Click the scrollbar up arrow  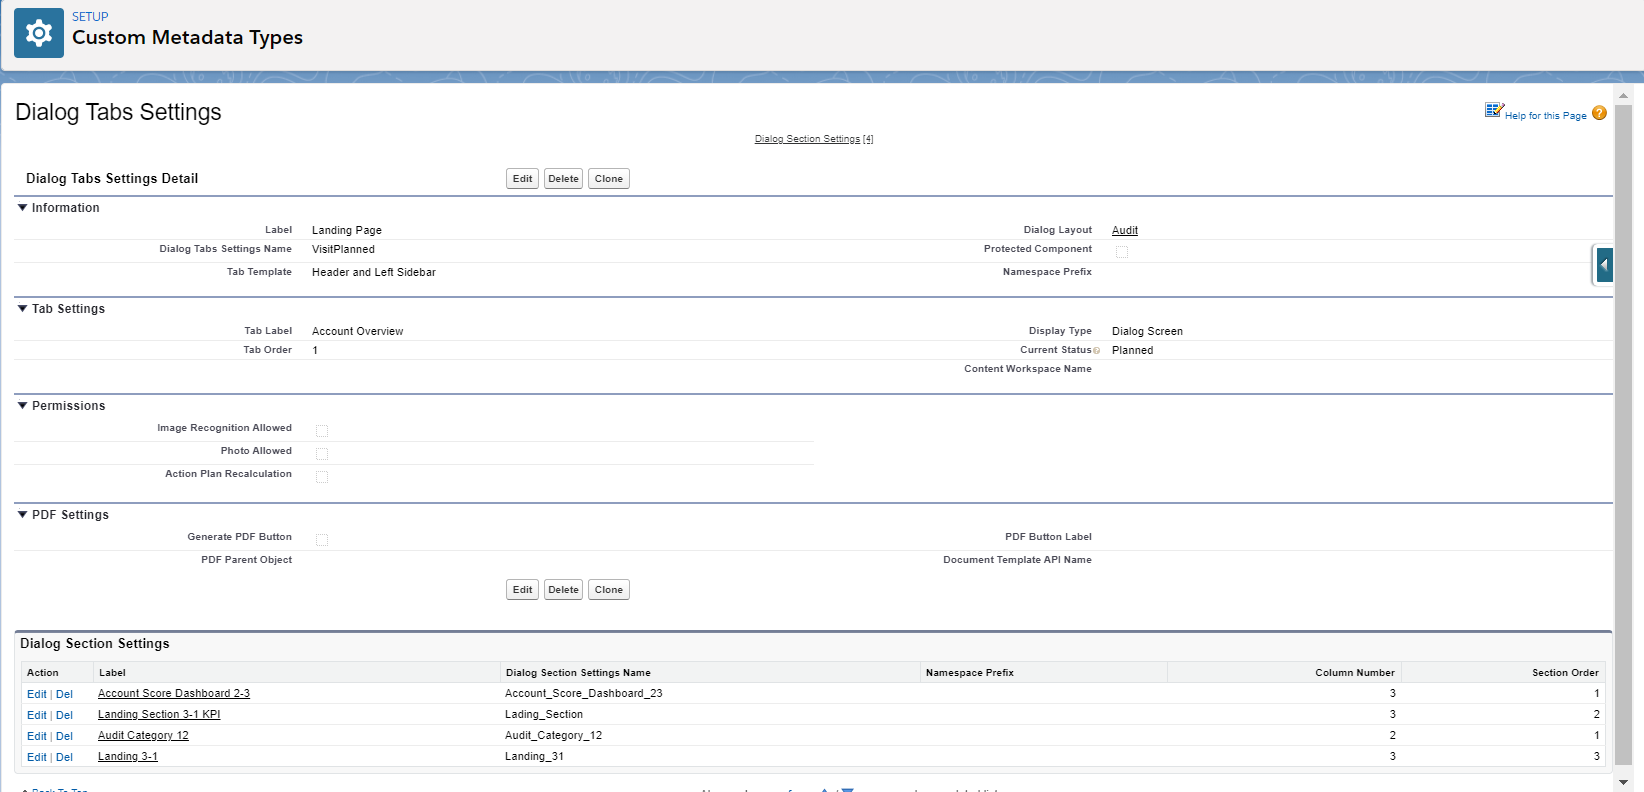(1624, 96)
